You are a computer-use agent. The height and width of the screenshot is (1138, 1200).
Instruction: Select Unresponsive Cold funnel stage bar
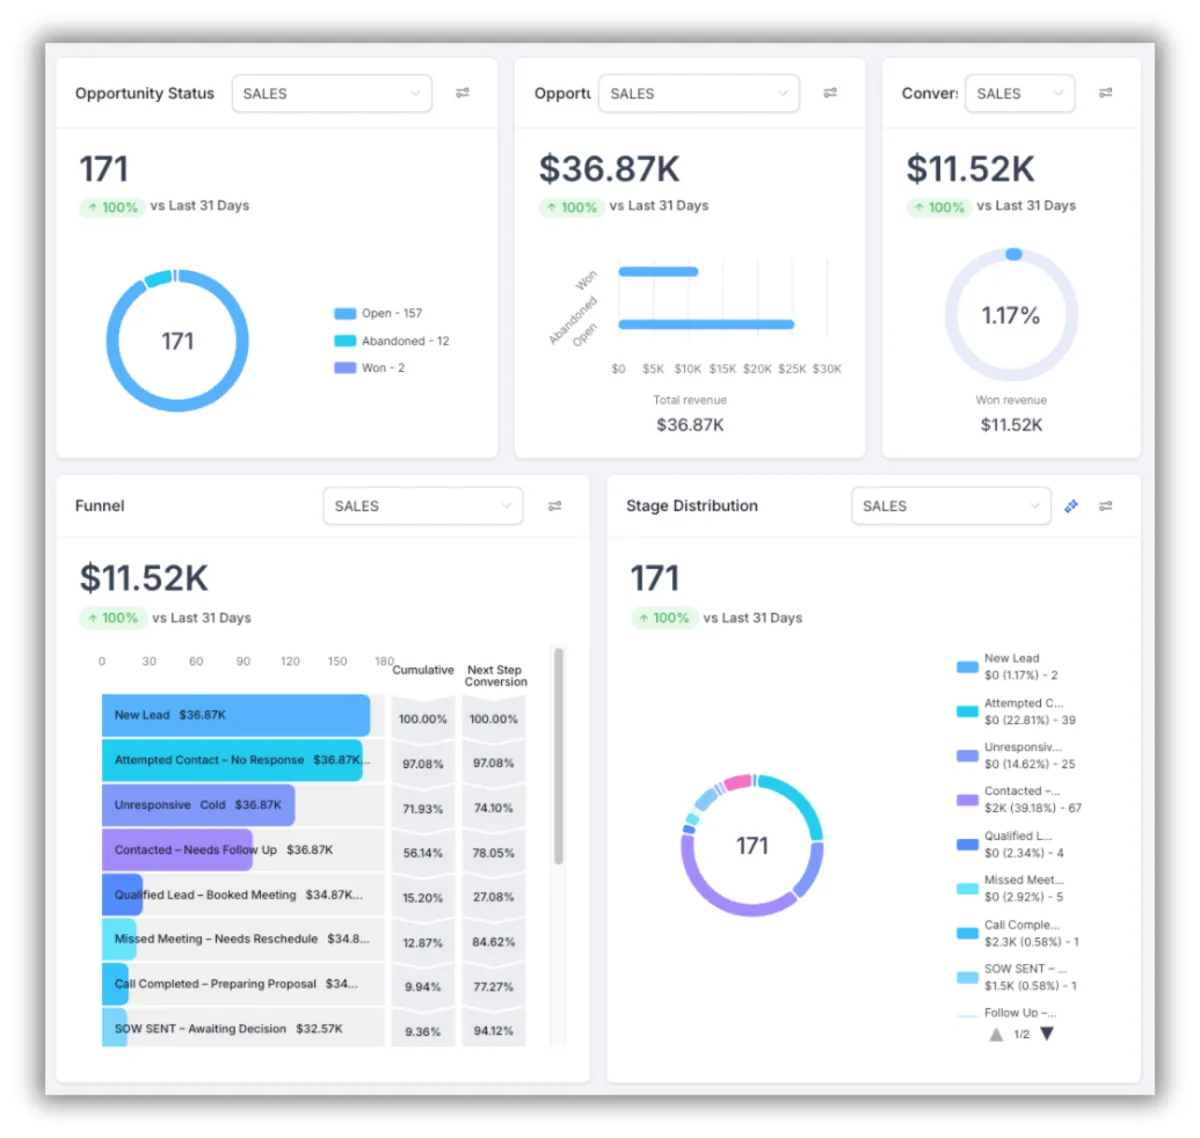click(198, 805)
